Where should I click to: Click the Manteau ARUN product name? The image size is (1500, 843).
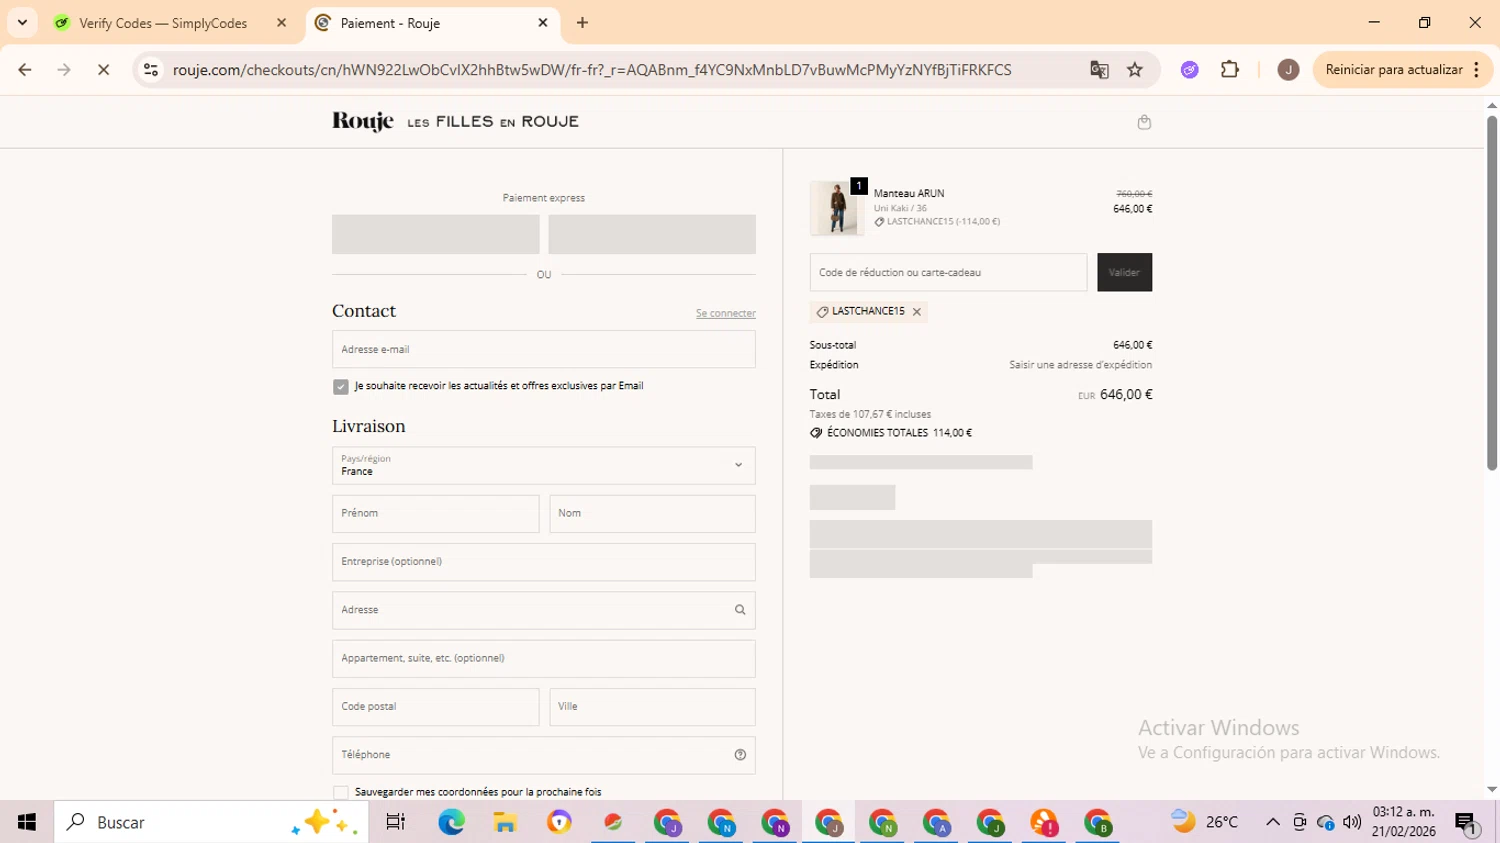click(x=909, y=194)
